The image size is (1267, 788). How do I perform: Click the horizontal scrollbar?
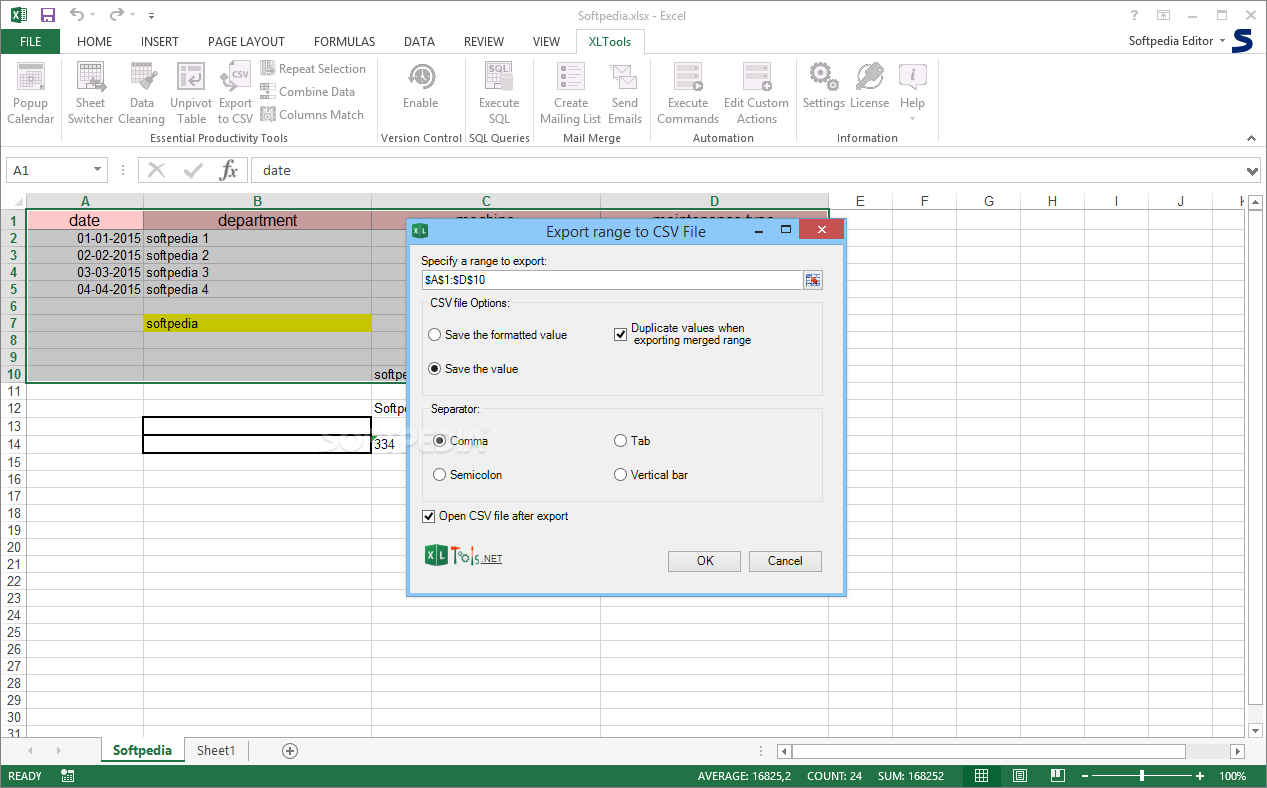(x=990, y=751)
